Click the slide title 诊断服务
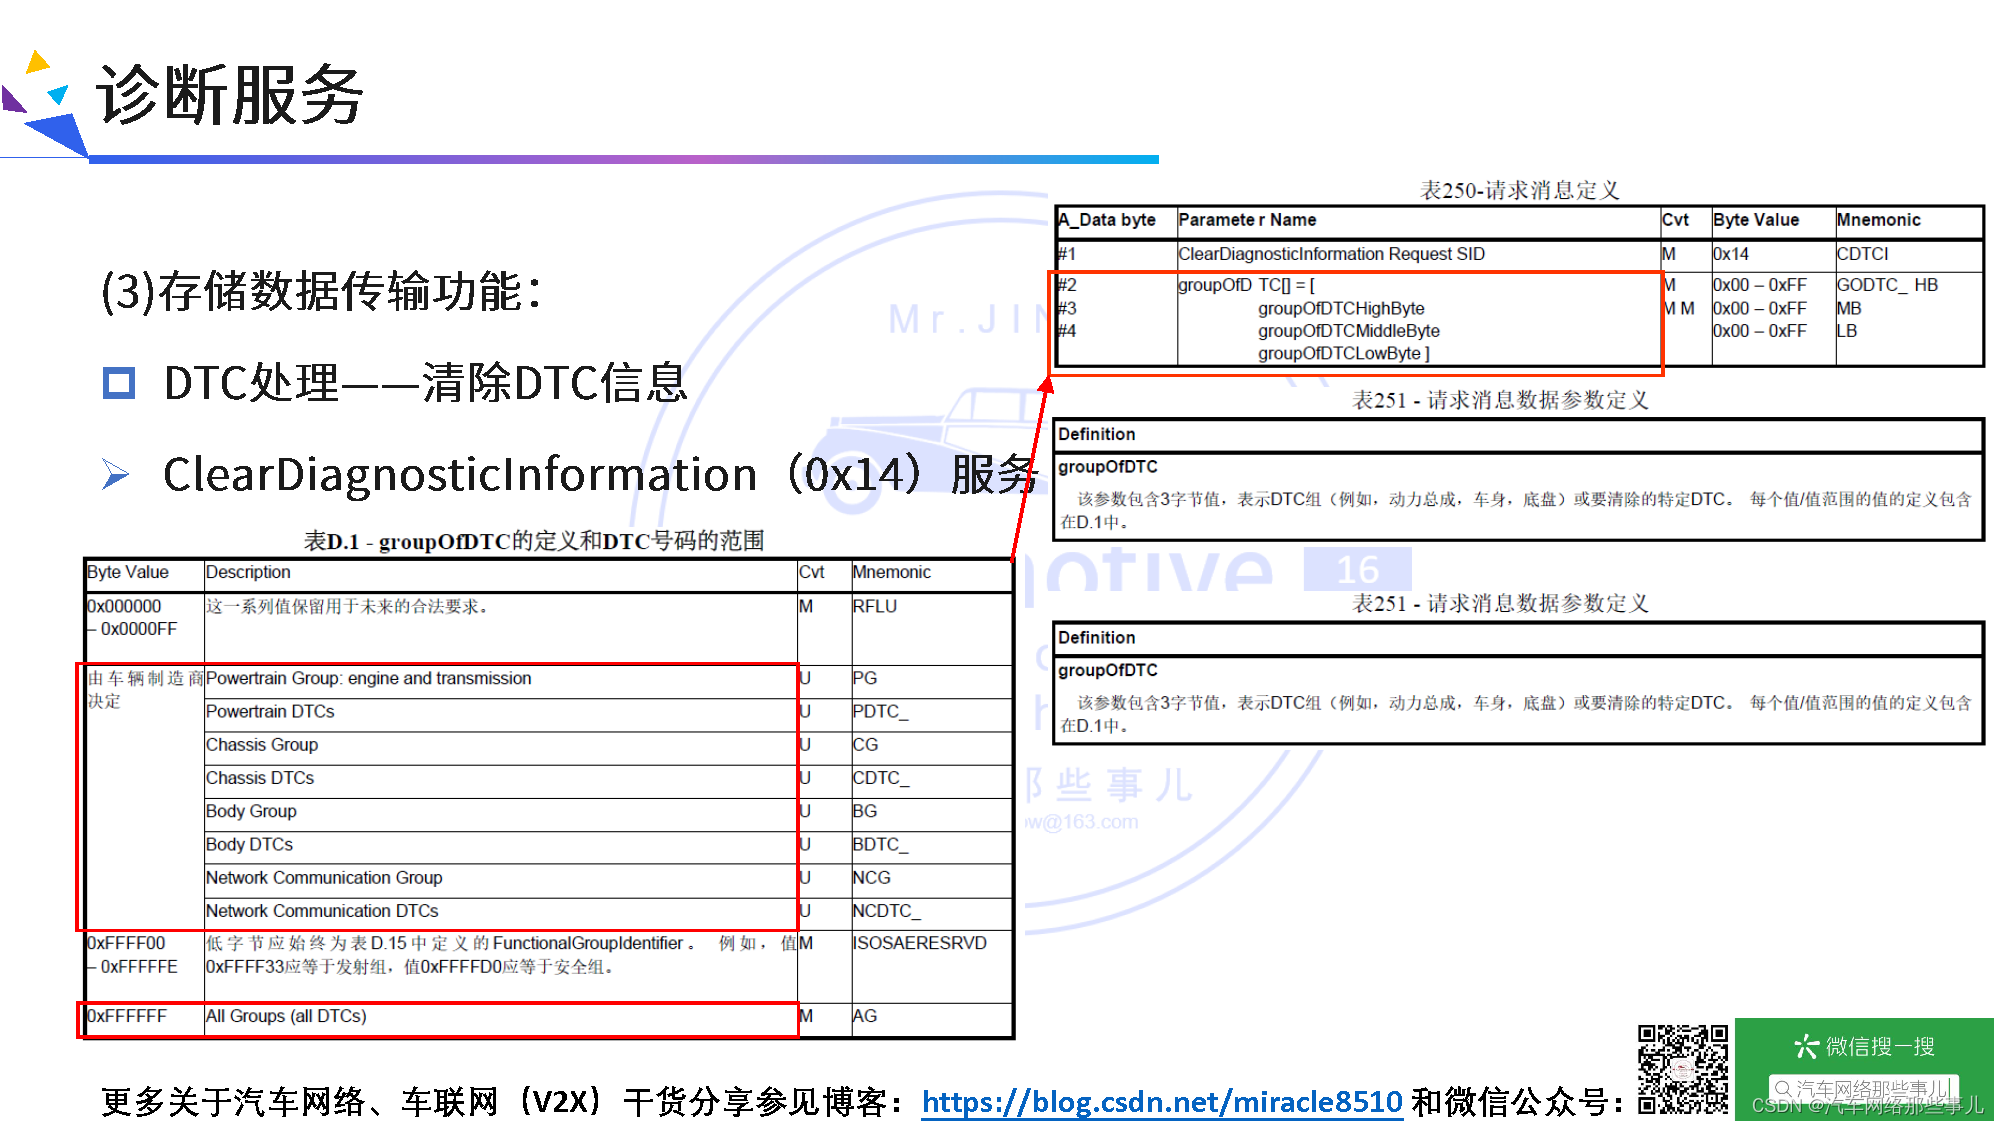The image size is (2000, 1125). coord(230,96)
